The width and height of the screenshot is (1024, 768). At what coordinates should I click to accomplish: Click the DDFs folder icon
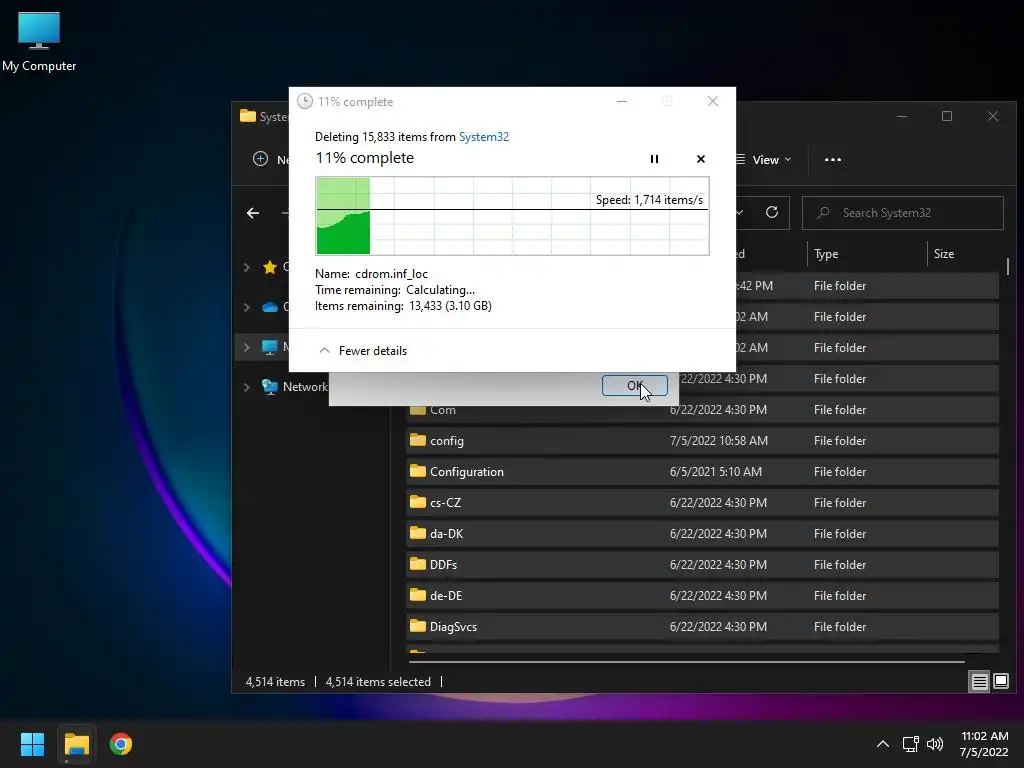418,564
